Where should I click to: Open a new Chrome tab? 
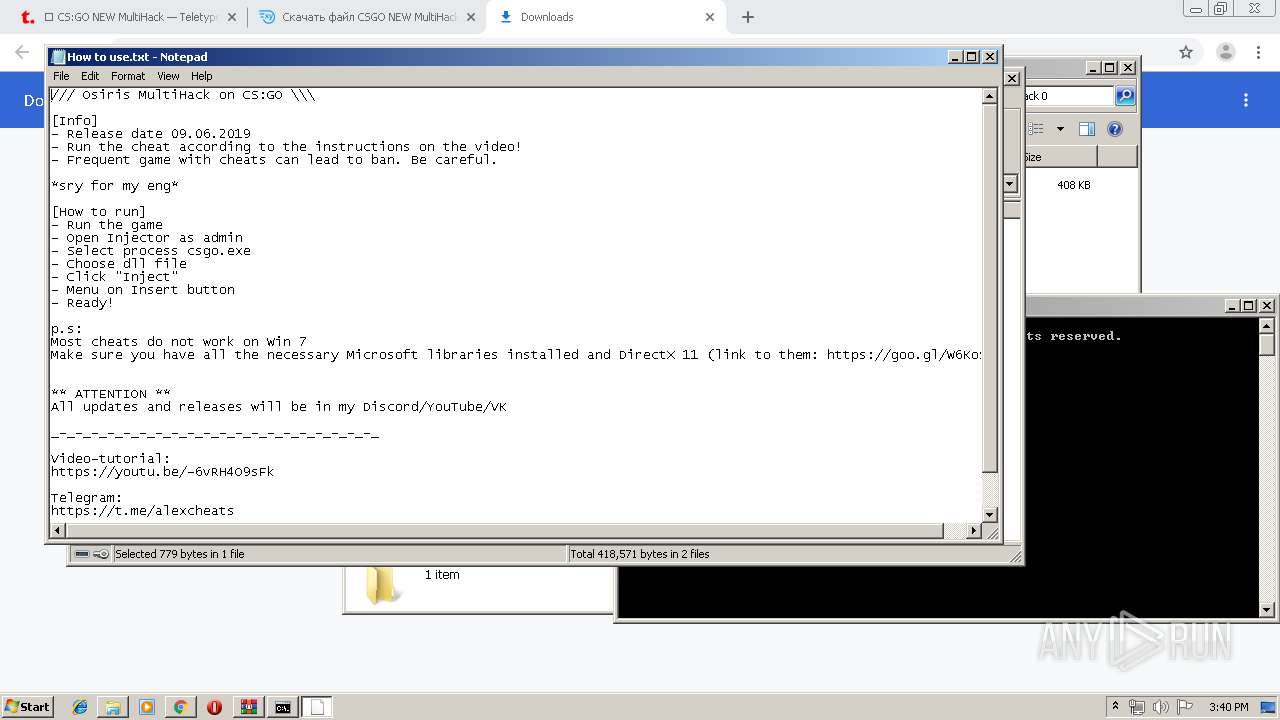pos(748,17)
